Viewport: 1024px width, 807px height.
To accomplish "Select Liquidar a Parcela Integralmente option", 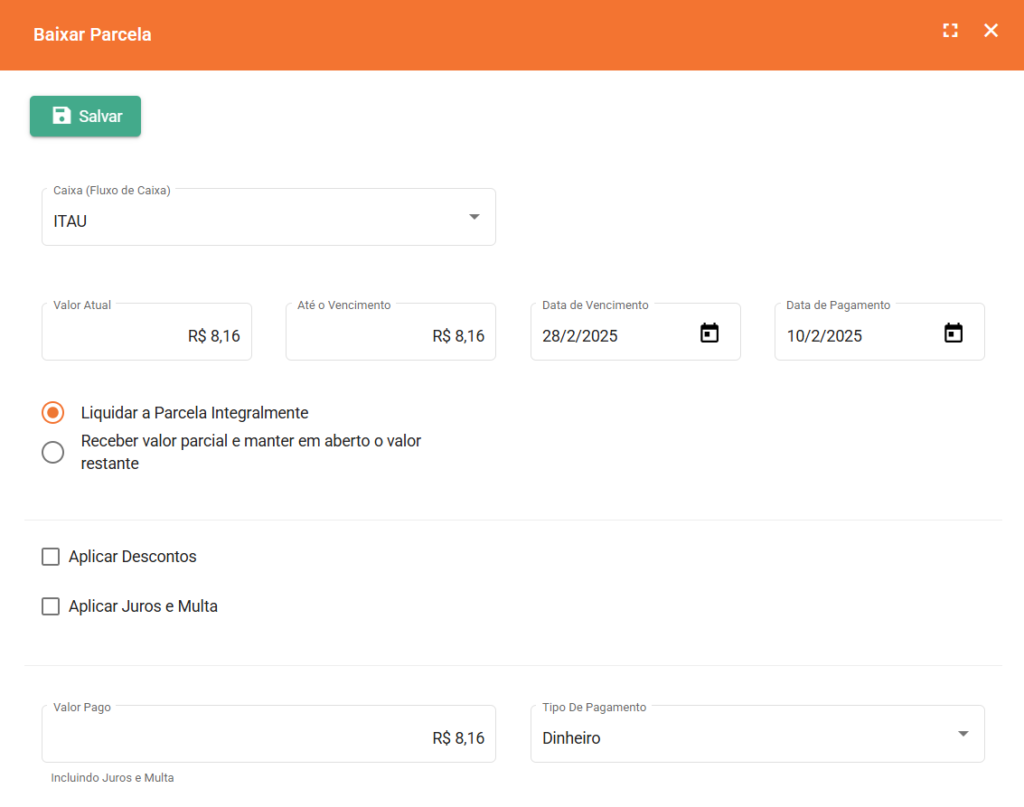I will [53, 413].
